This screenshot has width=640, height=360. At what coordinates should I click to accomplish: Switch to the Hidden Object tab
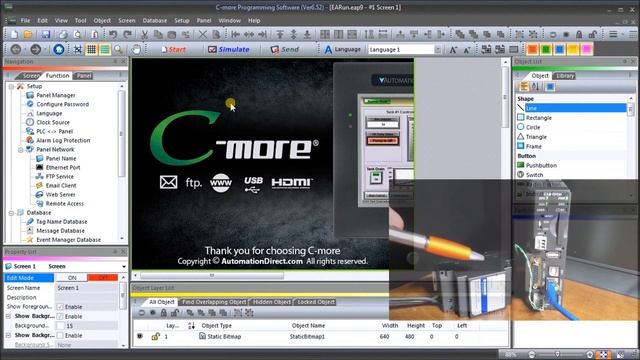[271, 302]
